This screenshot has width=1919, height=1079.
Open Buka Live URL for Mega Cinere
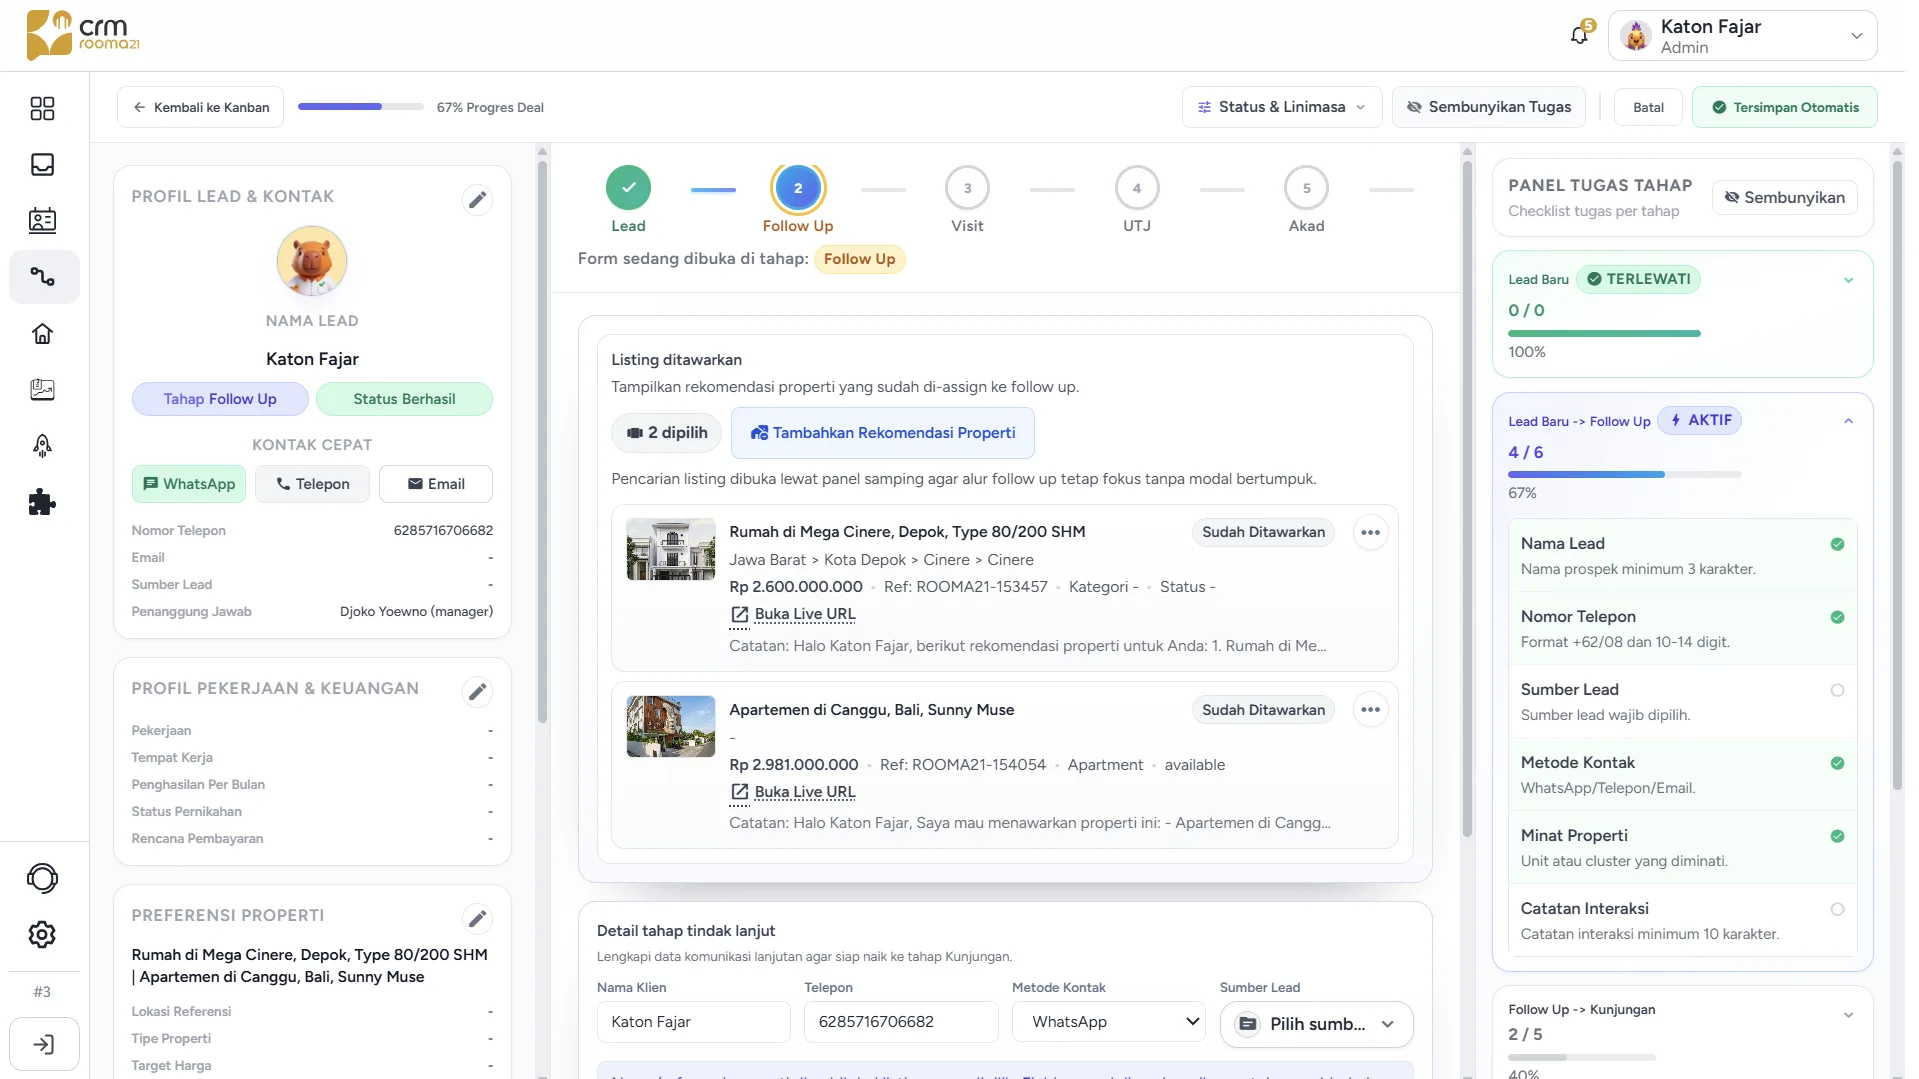[x=793, y=614]
